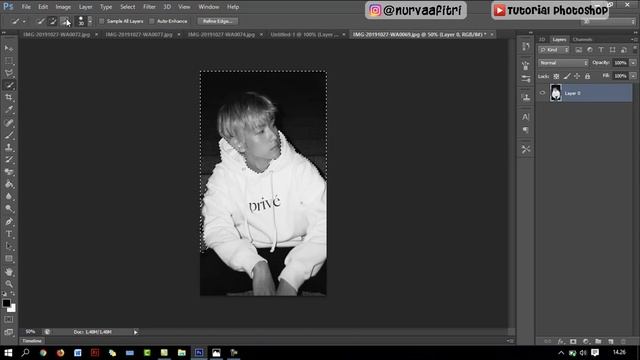640x360 pixels.
Task: Open the Layers panel options menu
Action: 634,40
